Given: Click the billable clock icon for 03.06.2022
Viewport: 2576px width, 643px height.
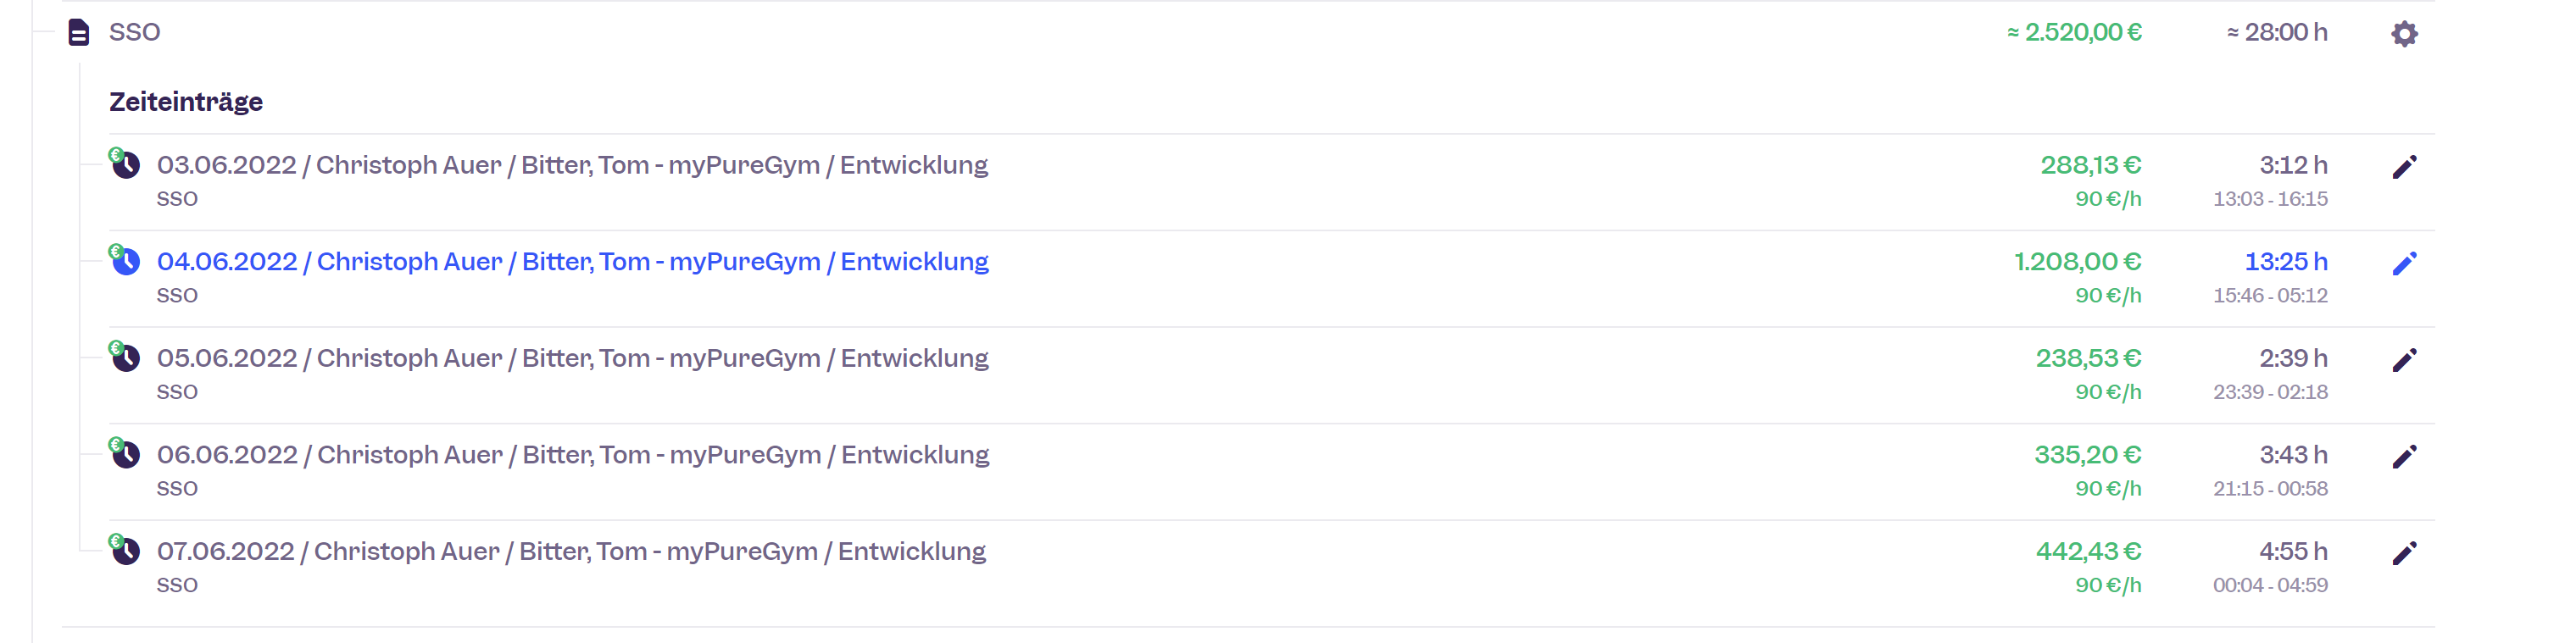Looking at the screenshot, I should tap(125, 164).
